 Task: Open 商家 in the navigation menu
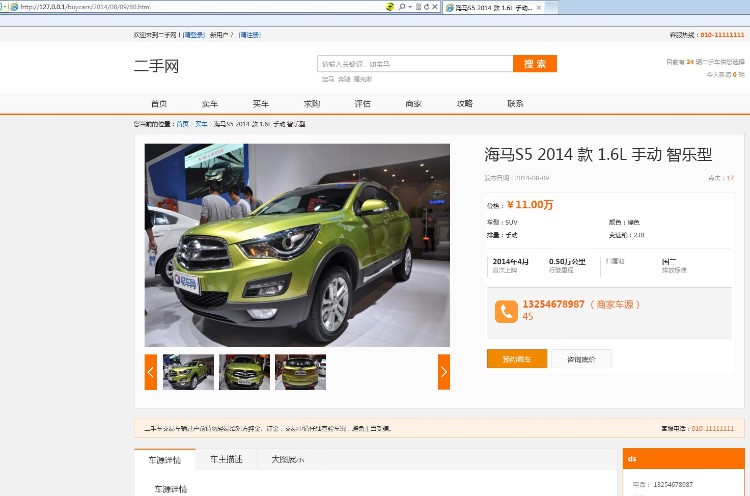point(413,103)
